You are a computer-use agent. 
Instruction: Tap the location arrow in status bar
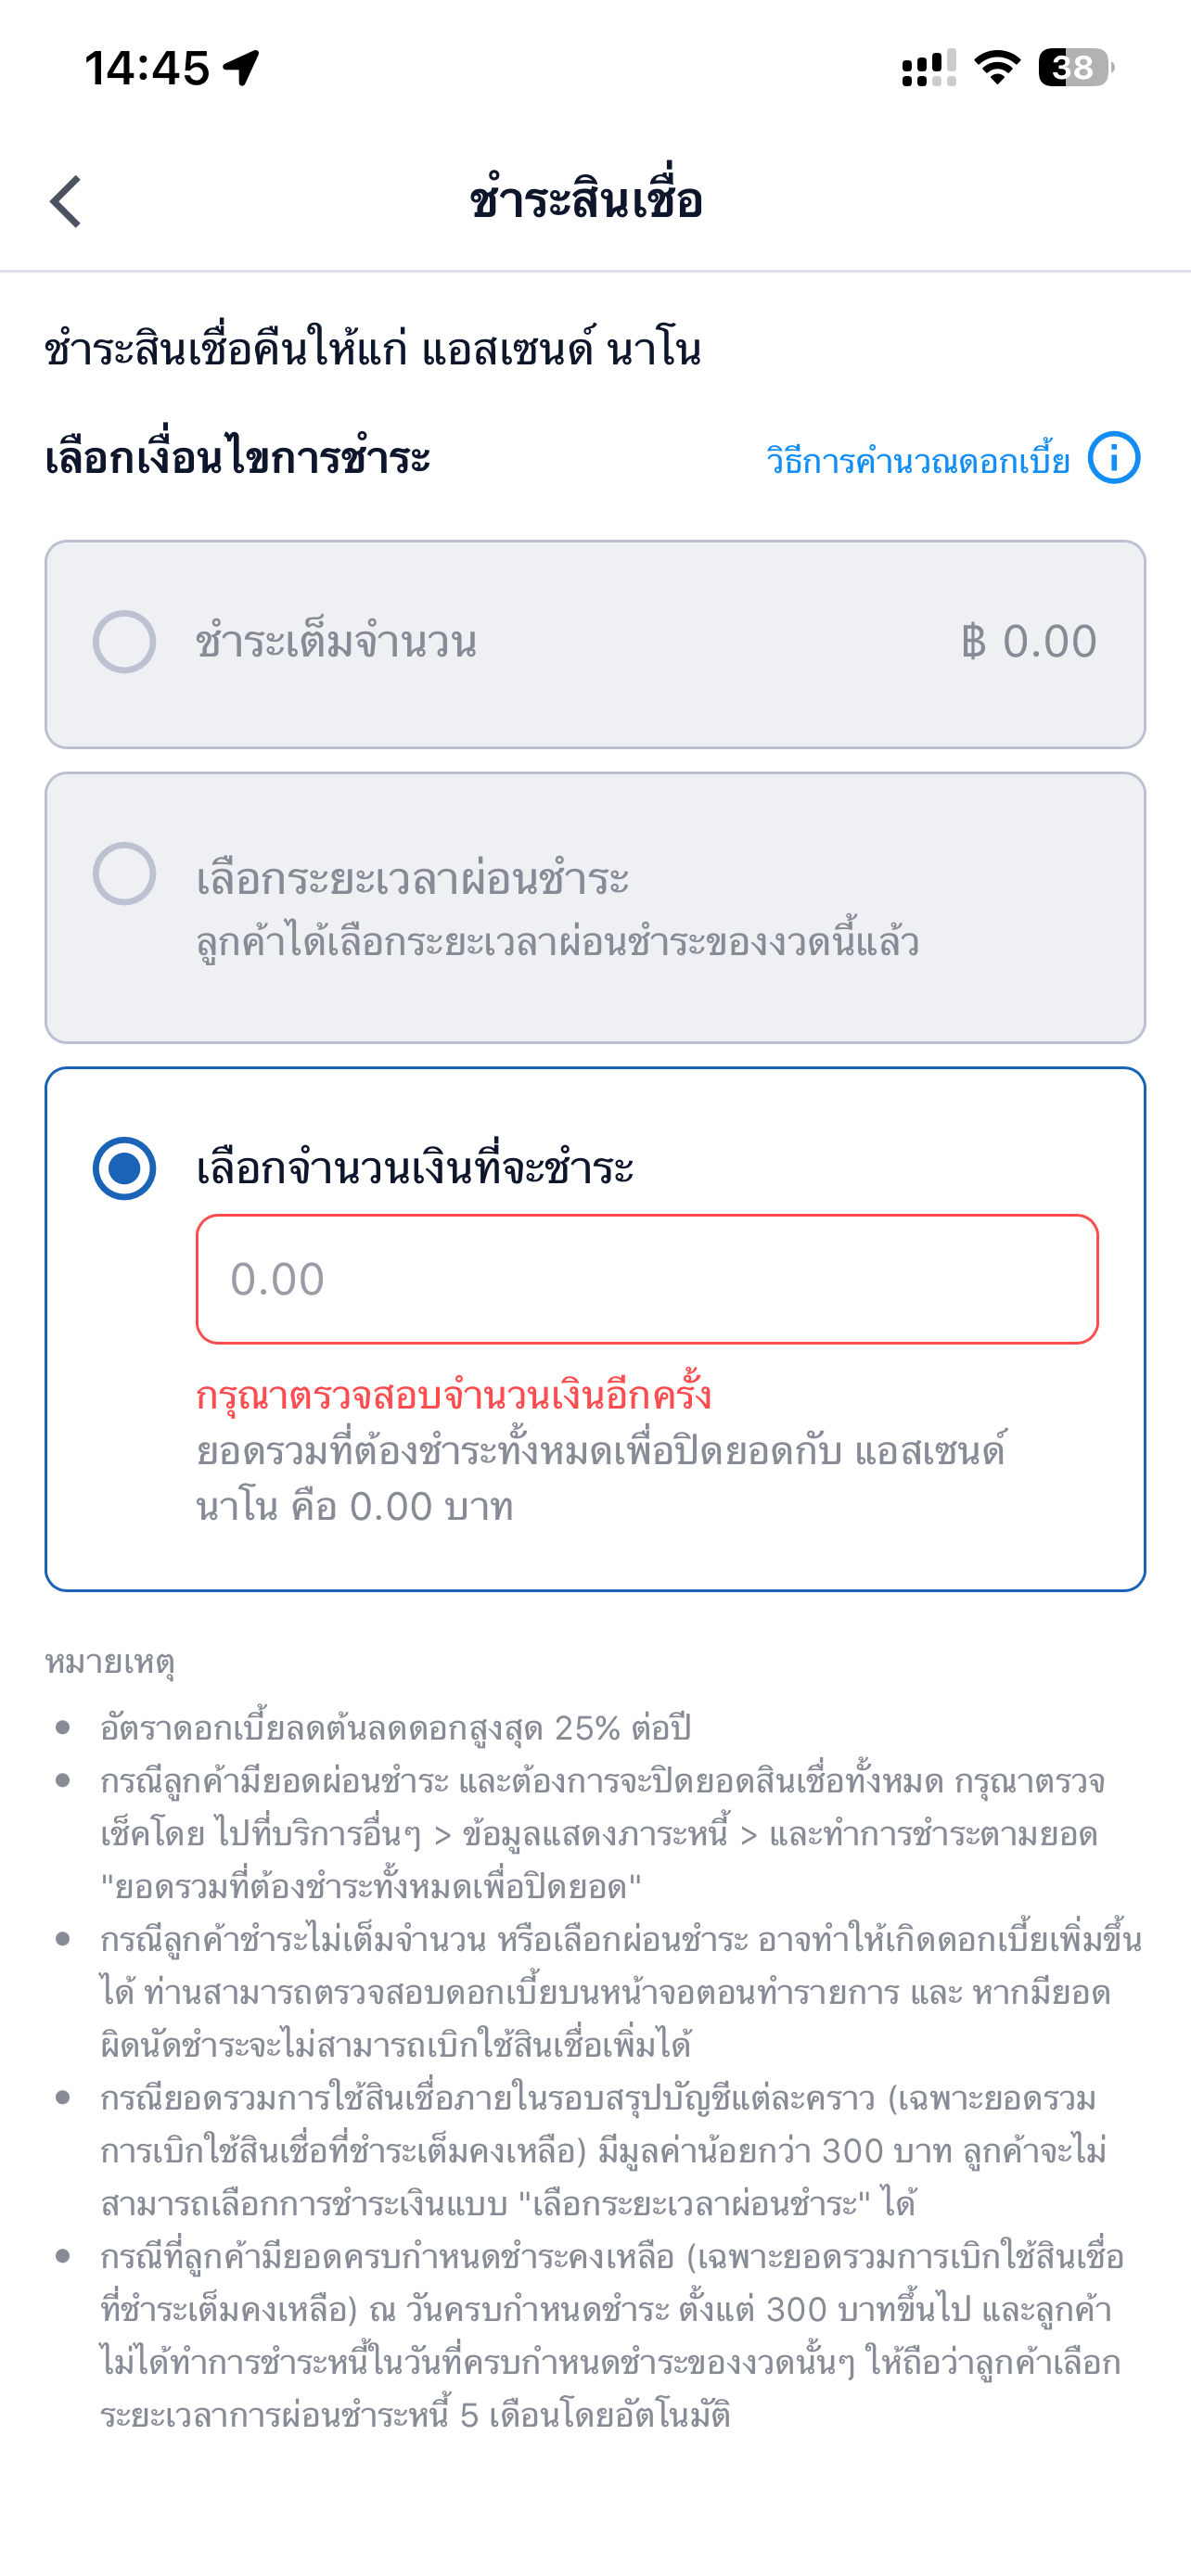tap(241, 68)
